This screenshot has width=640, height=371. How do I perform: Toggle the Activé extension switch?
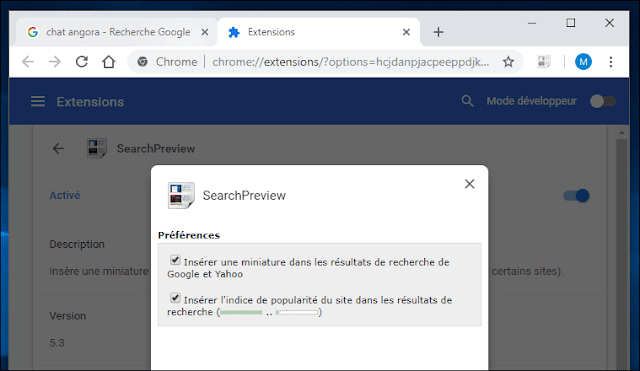(576, 195)
